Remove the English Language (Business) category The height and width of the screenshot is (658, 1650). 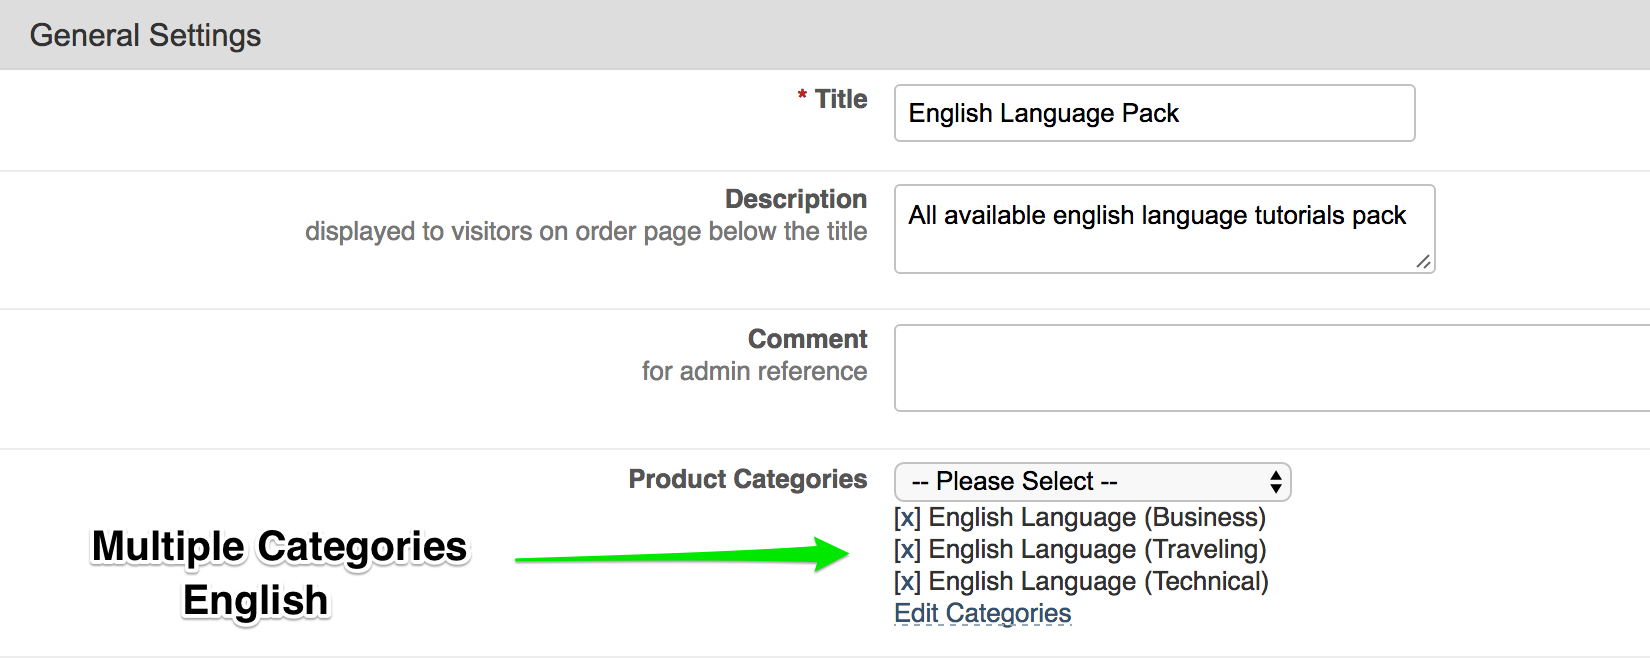(x=907, y=518)
